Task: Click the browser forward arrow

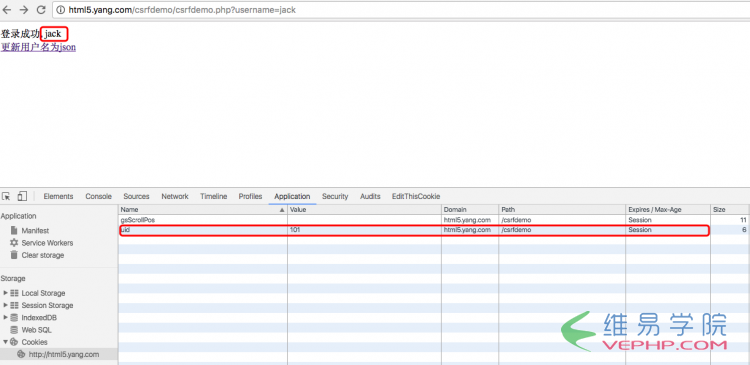Action: pos(24,10)
